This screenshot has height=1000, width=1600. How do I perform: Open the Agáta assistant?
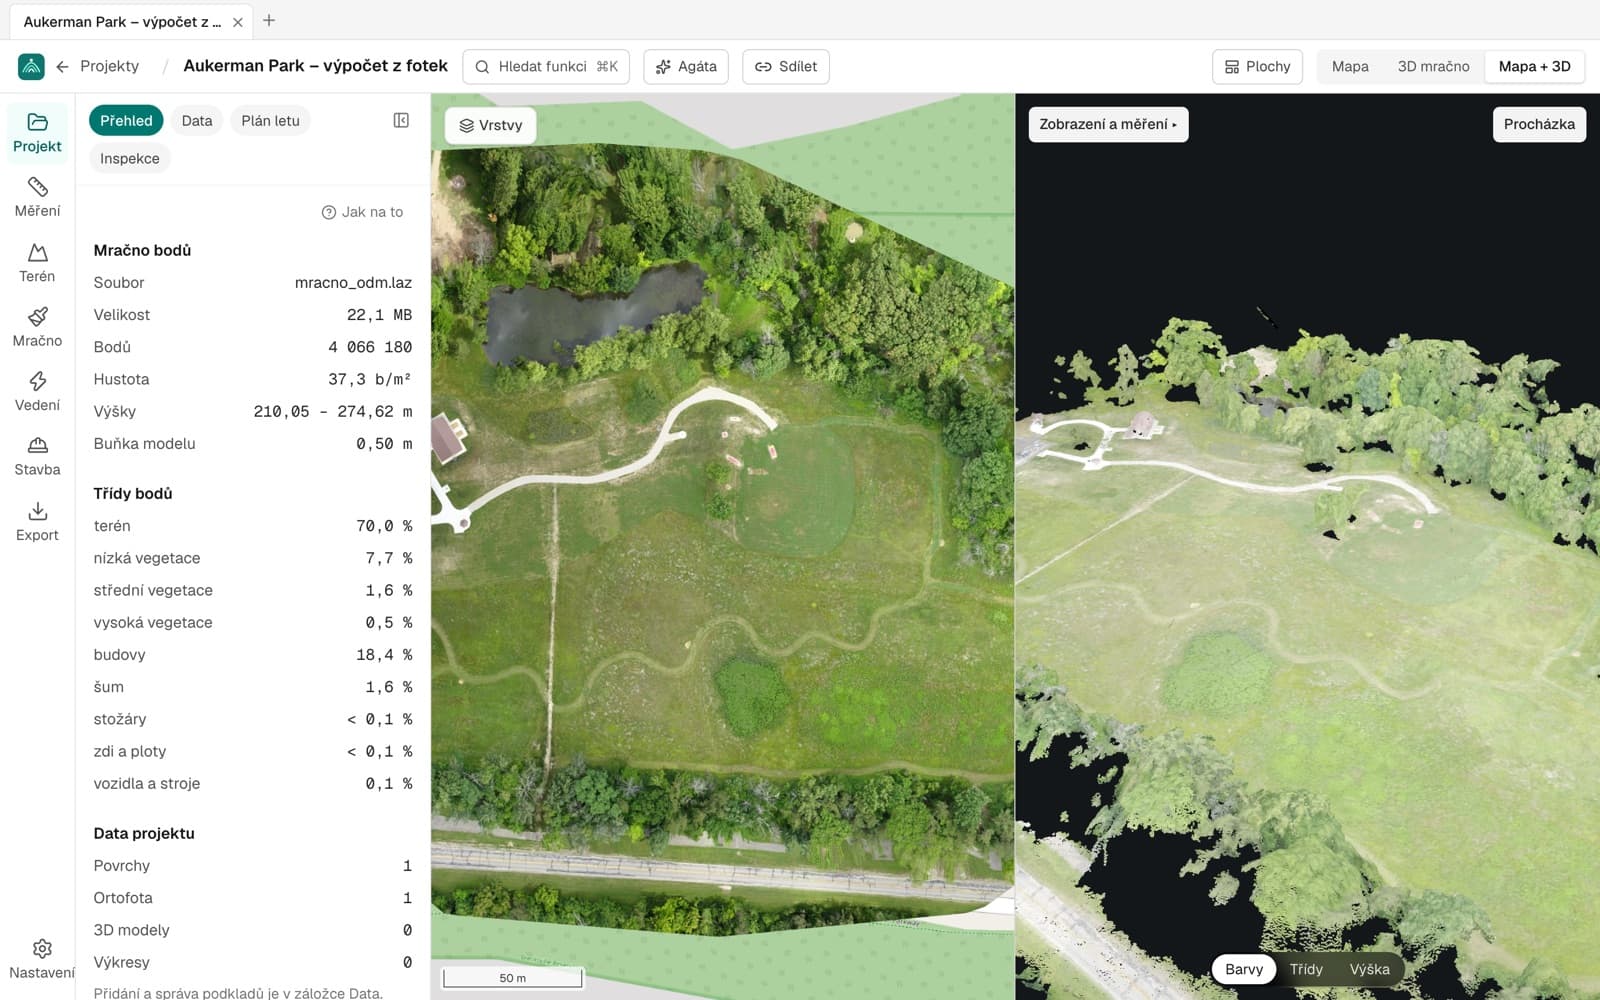[686, 66]
